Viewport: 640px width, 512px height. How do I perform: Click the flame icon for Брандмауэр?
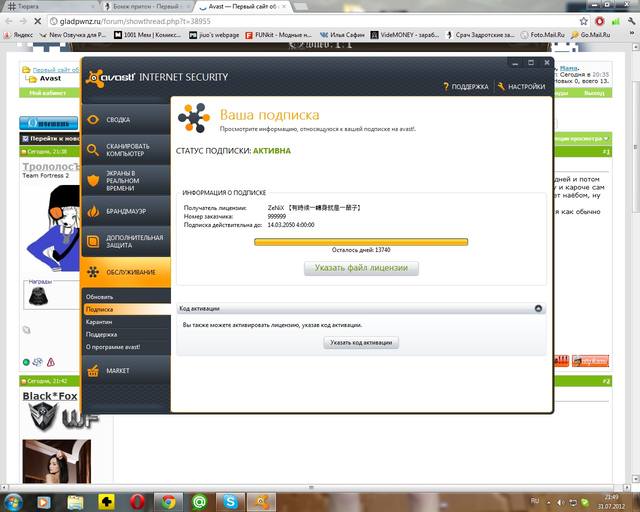point(93,211)
